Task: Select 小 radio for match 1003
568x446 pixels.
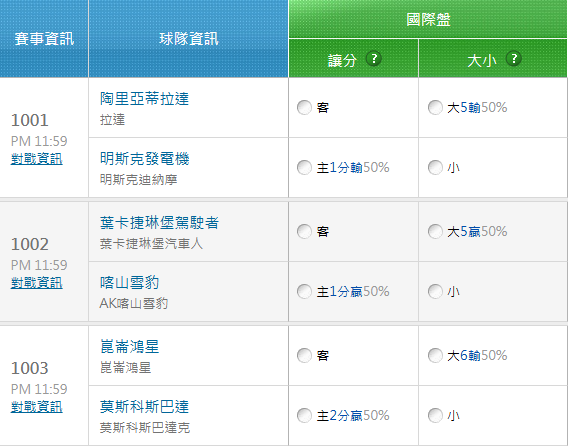Action: point(435,415)
